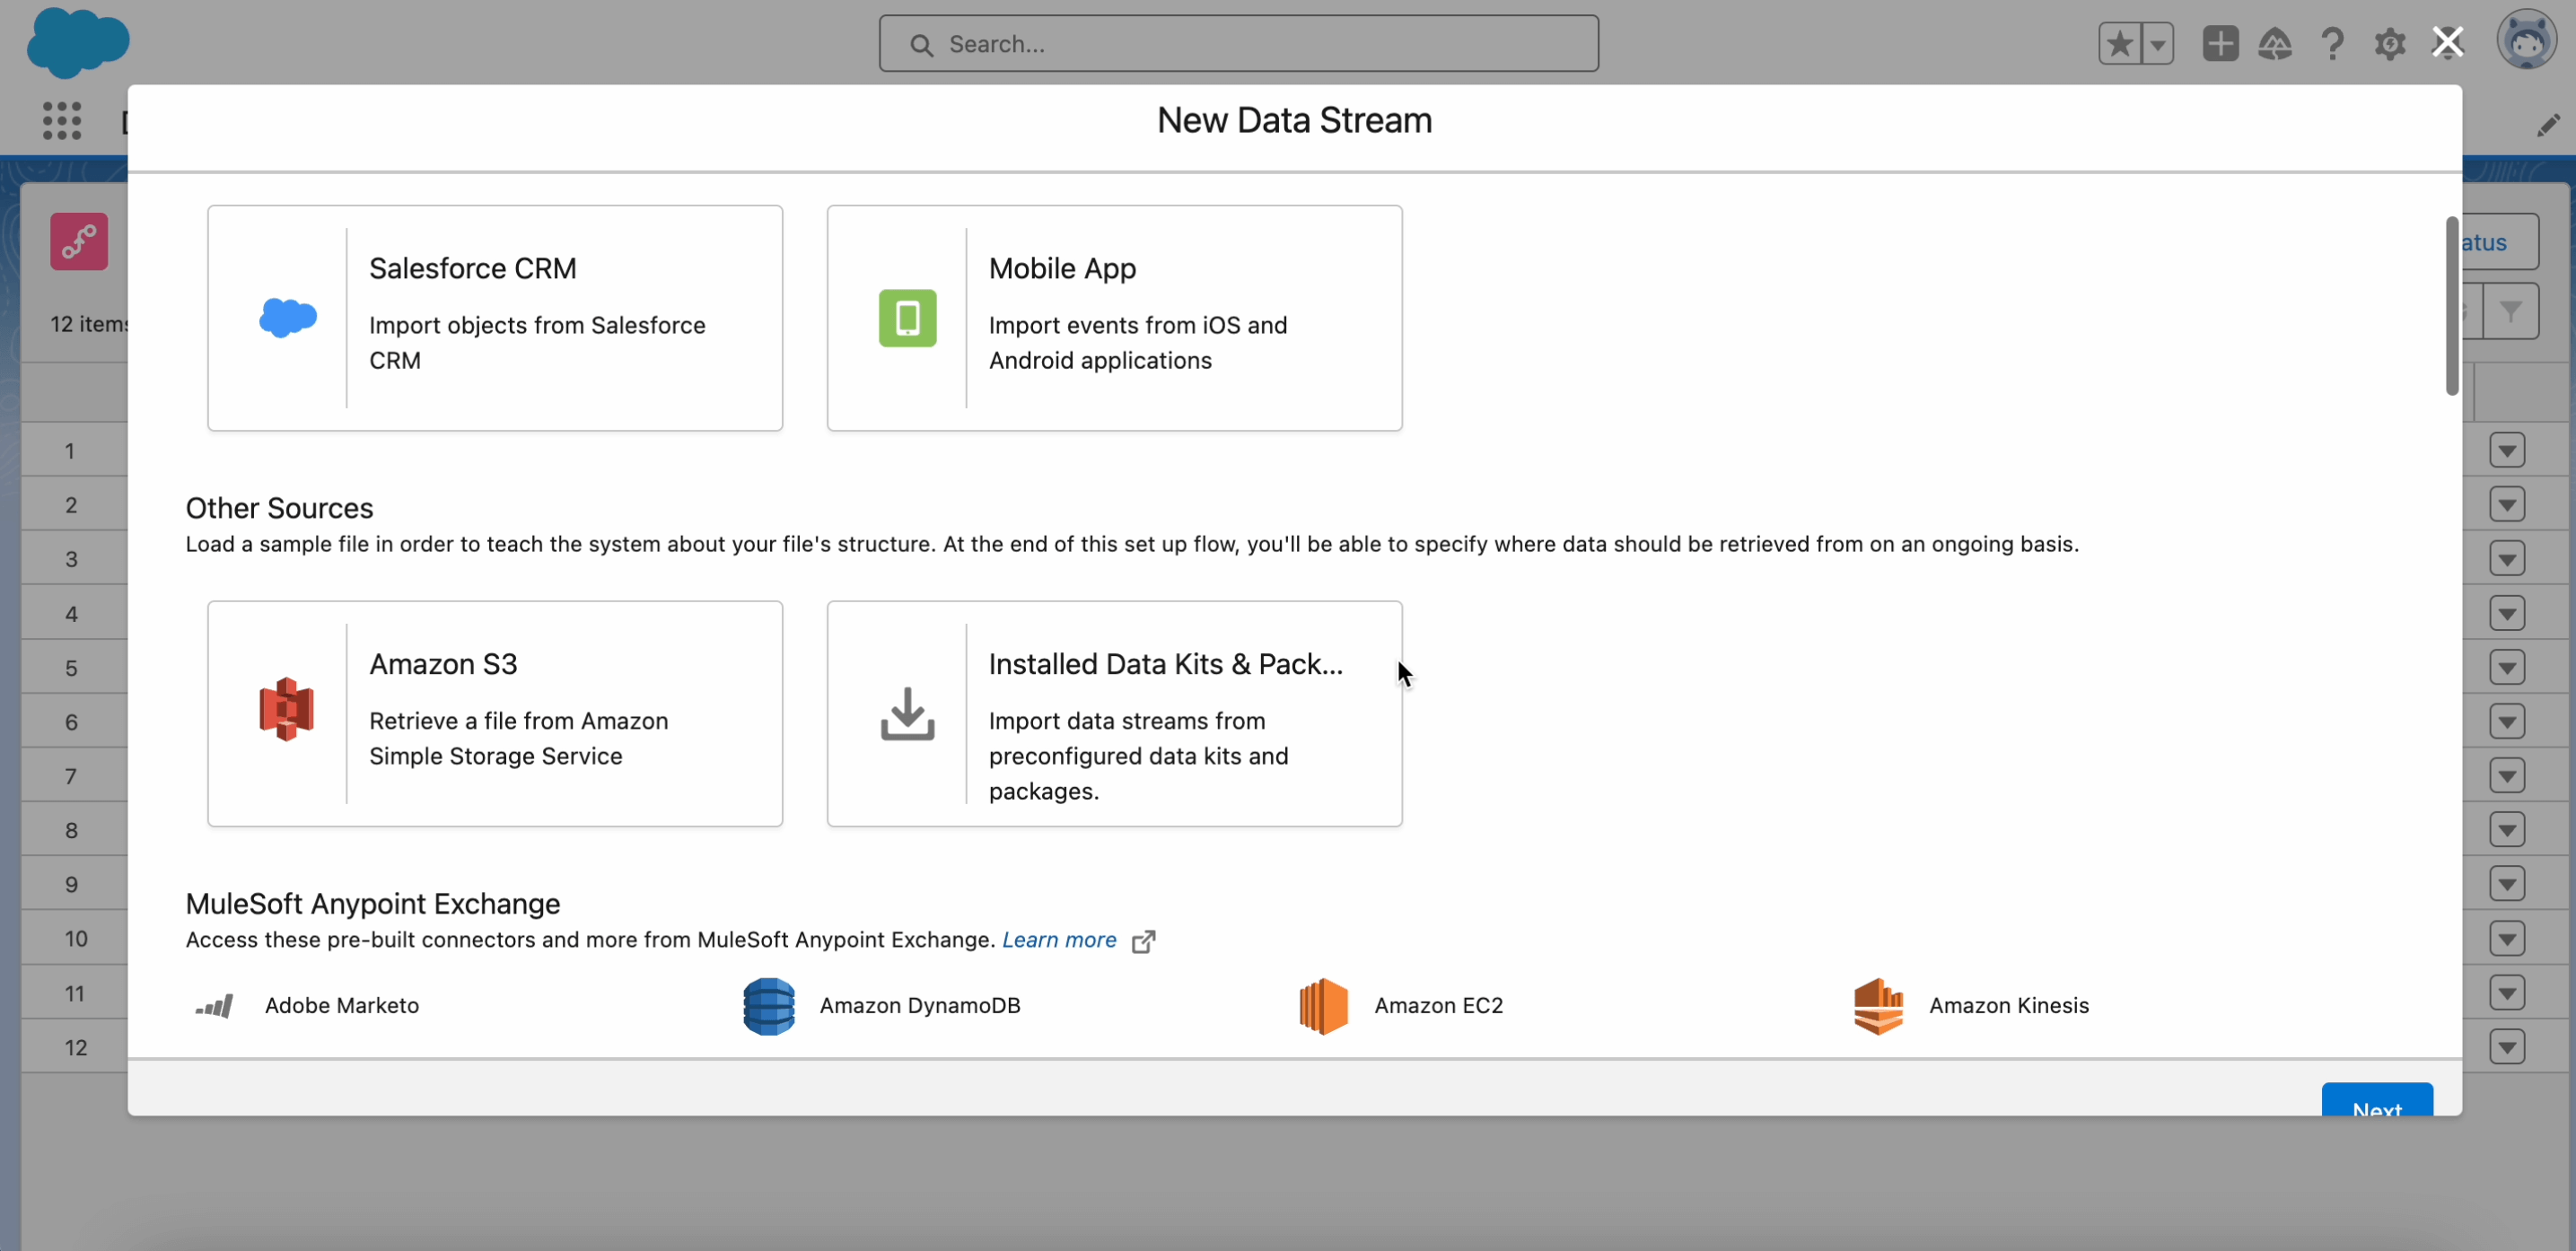
Task: Open row 1 actions dropdown
Action: [2506, 451]
